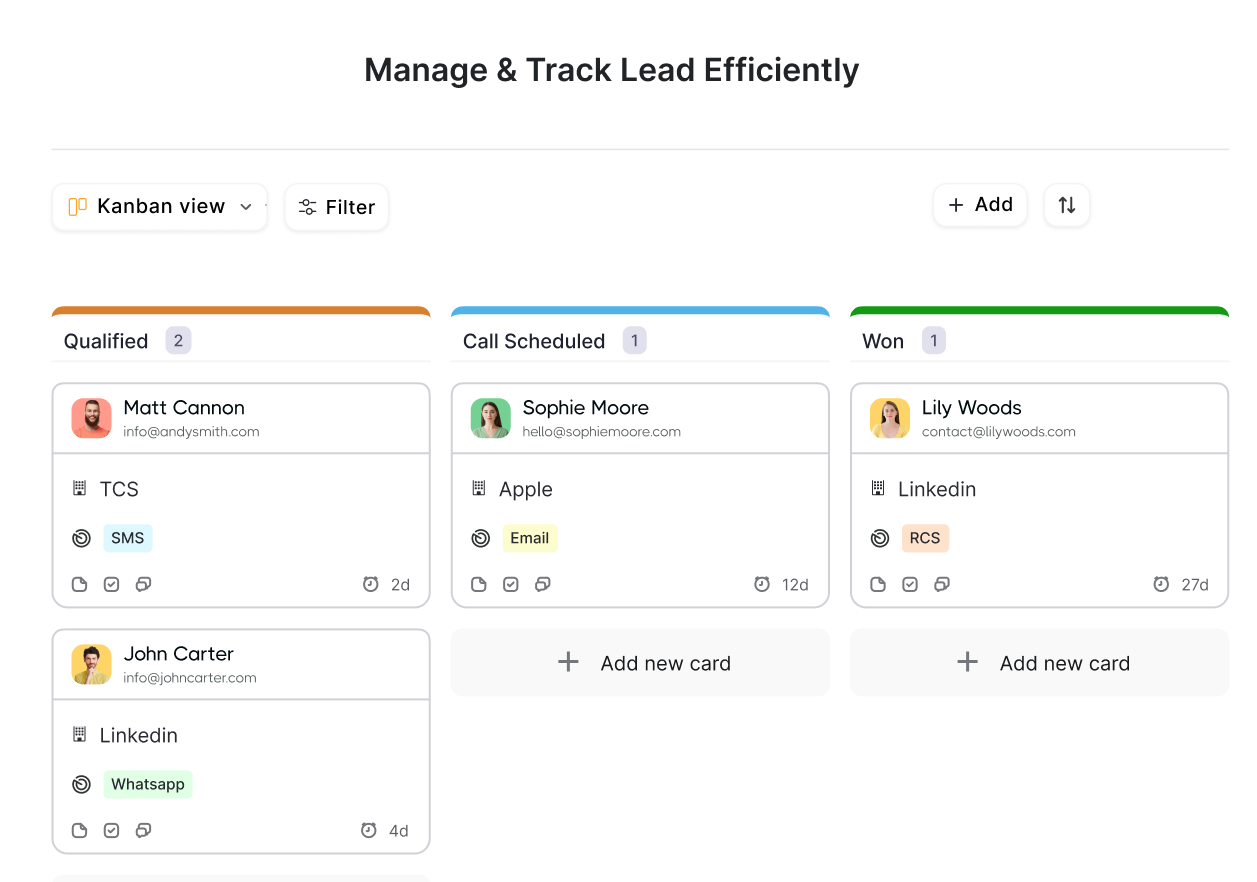Screen dimensions: 1257x882
Task: Click the channel icon beside the RCS tag
Action: 880,538
